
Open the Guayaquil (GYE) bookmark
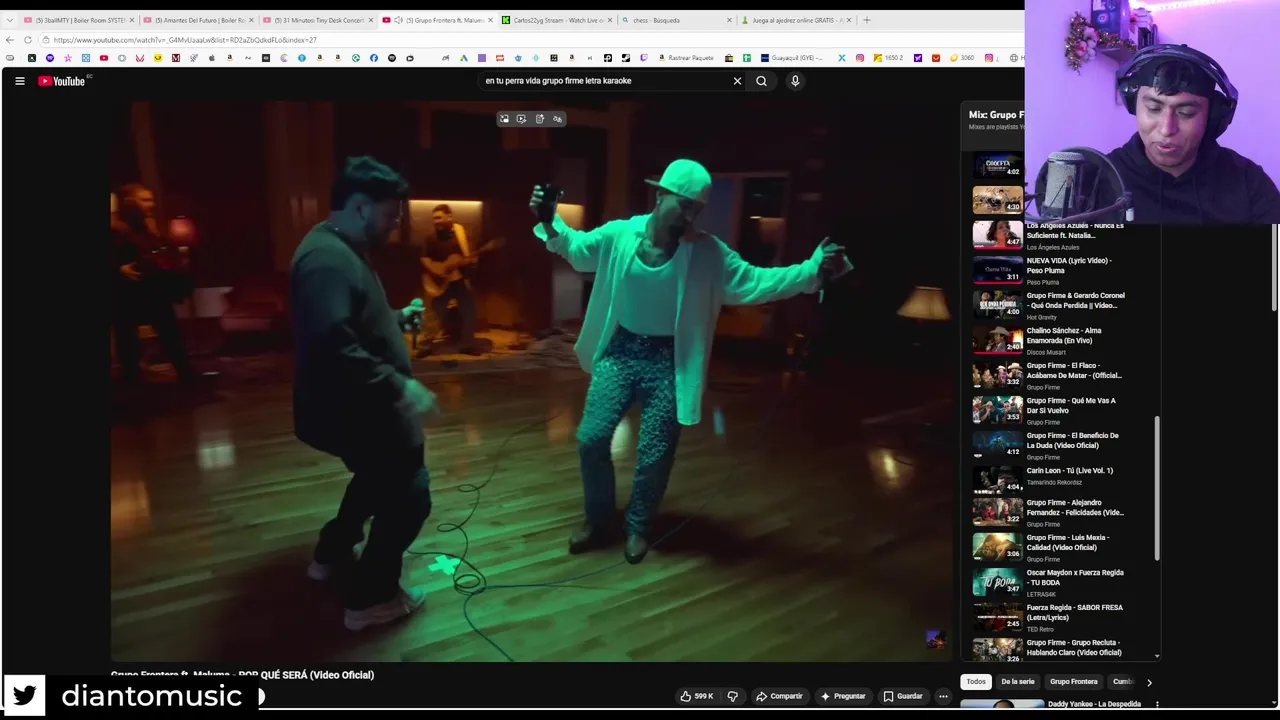click(792, 58)
